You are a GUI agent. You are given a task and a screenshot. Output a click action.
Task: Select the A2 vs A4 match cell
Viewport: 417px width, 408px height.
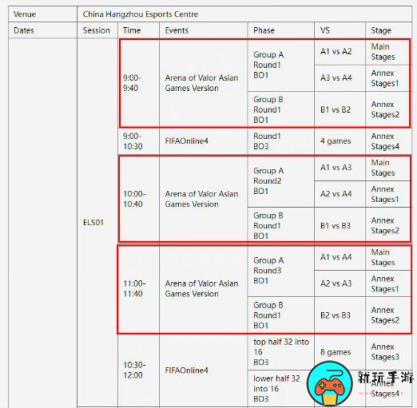(x=340, y=194)
